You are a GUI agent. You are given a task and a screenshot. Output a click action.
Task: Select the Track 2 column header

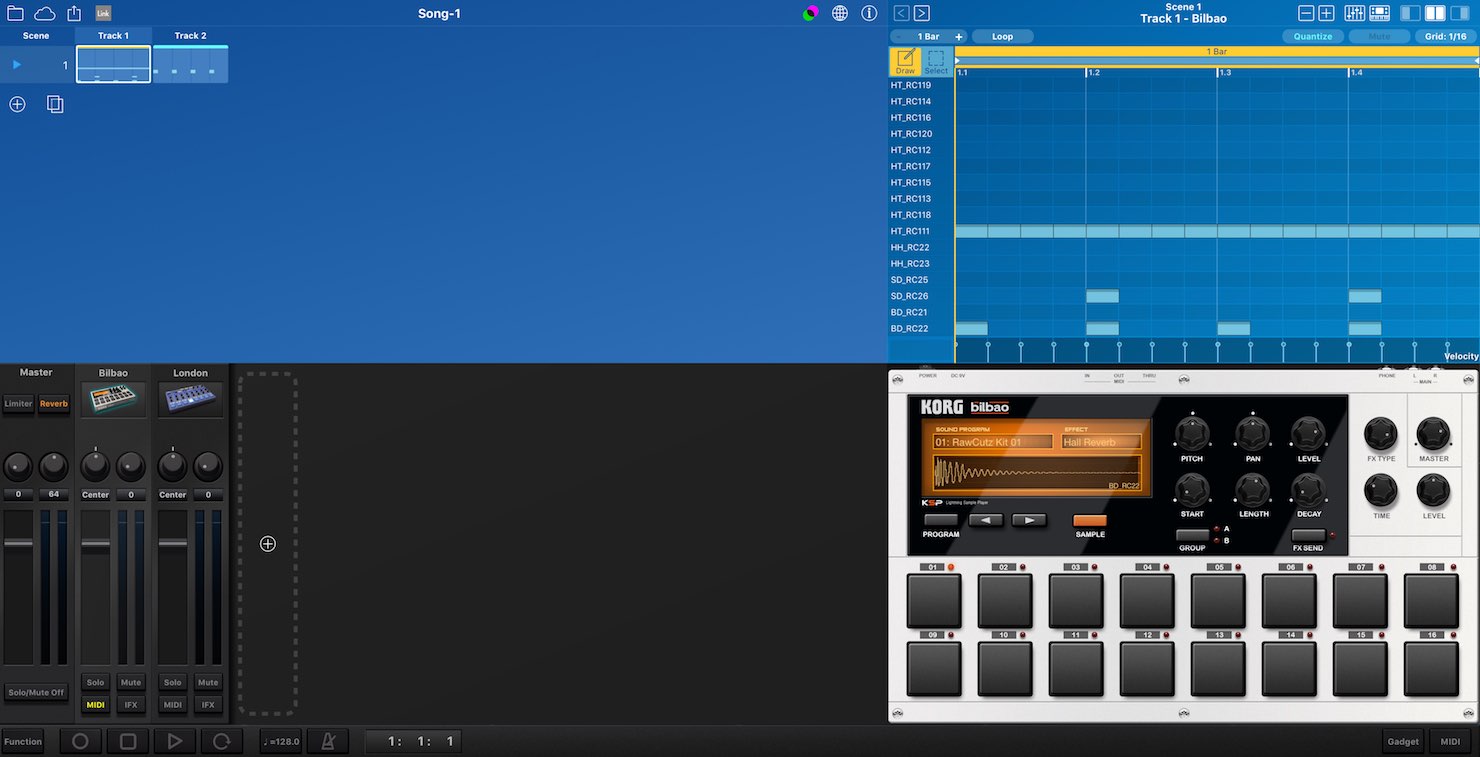tap(190, 35)
